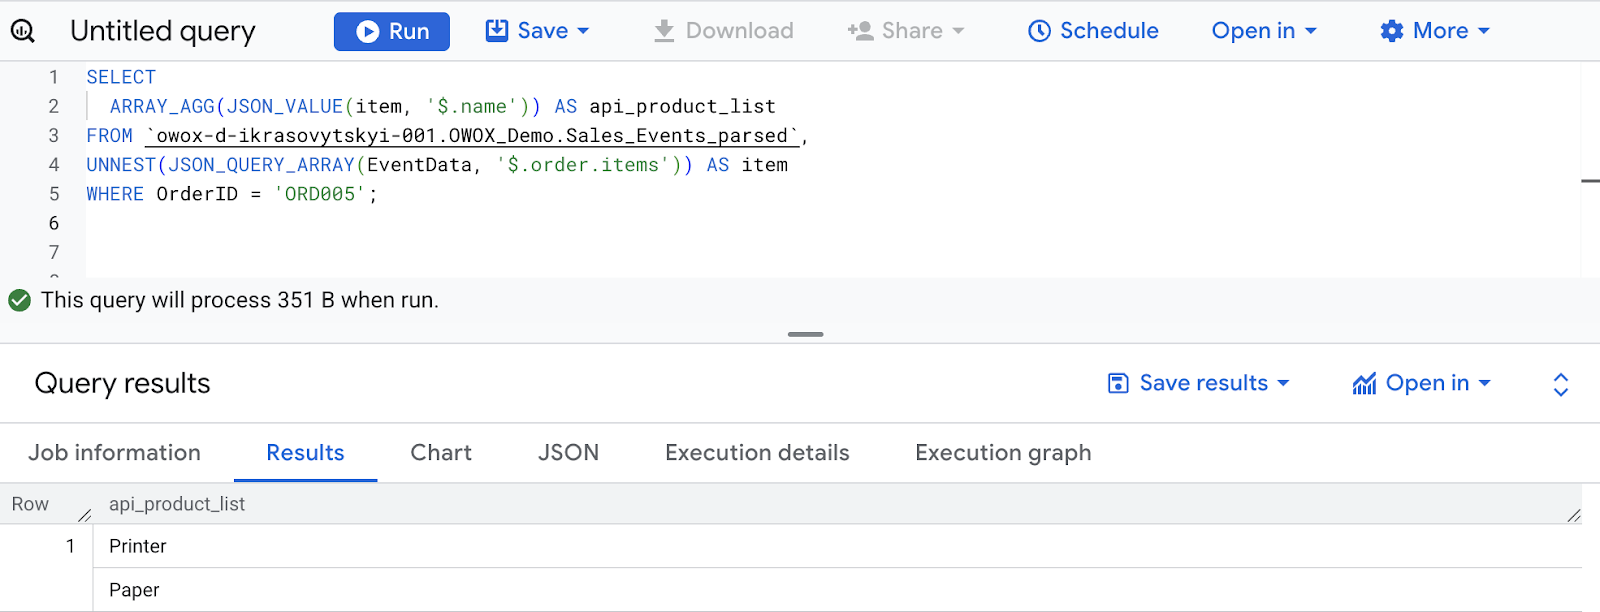Click the 'This query will process 351 B' message

click(x=240, y=300)
